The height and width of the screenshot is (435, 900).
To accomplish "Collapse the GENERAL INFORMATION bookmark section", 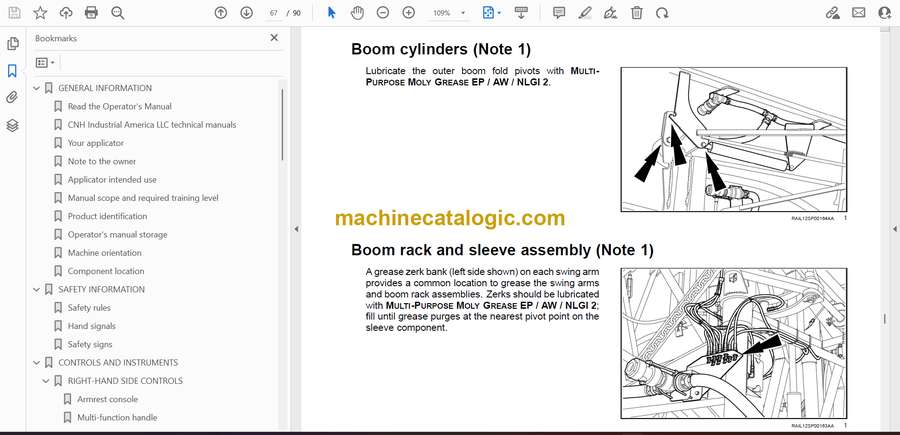I will coord(37,88).
